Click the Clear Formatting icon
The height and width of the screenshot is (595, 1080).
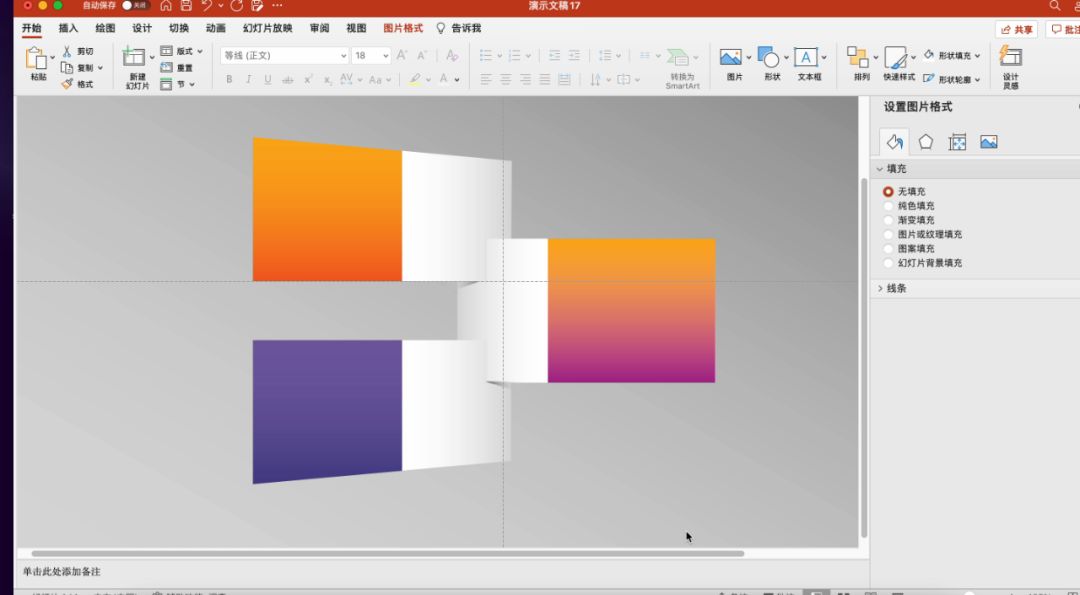[452, 55]
